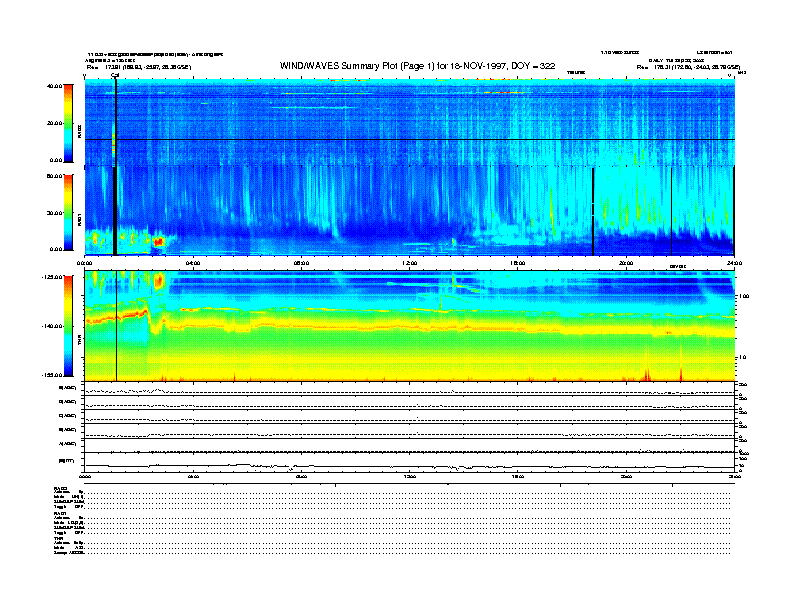Image resolution: width=792 pixels, height=612 pixels.
Task: Click the Rsun position text at top right
Action: 688,67
